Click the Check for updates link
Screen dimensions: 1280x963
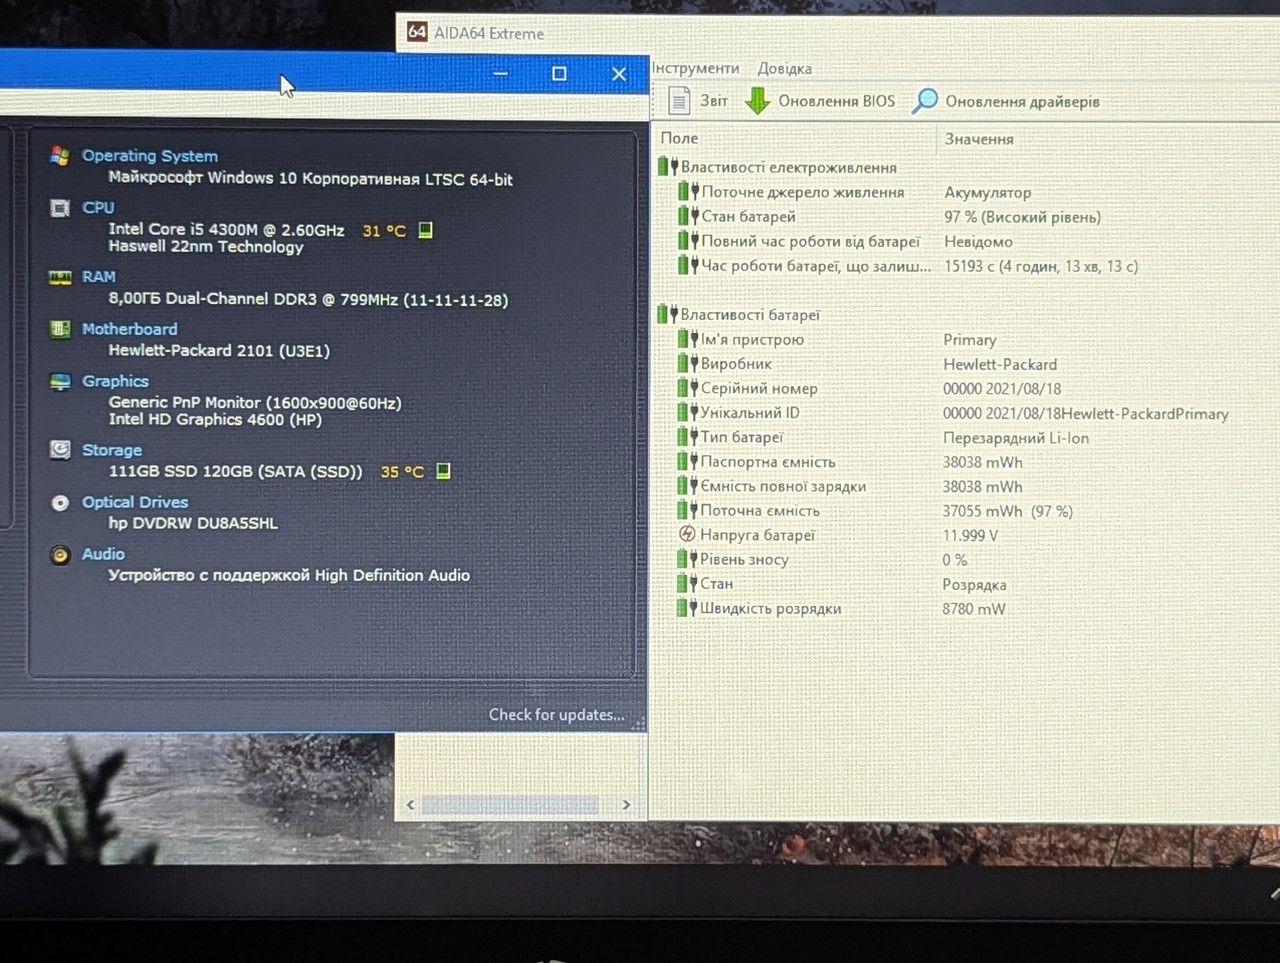(x=556, y=714)
